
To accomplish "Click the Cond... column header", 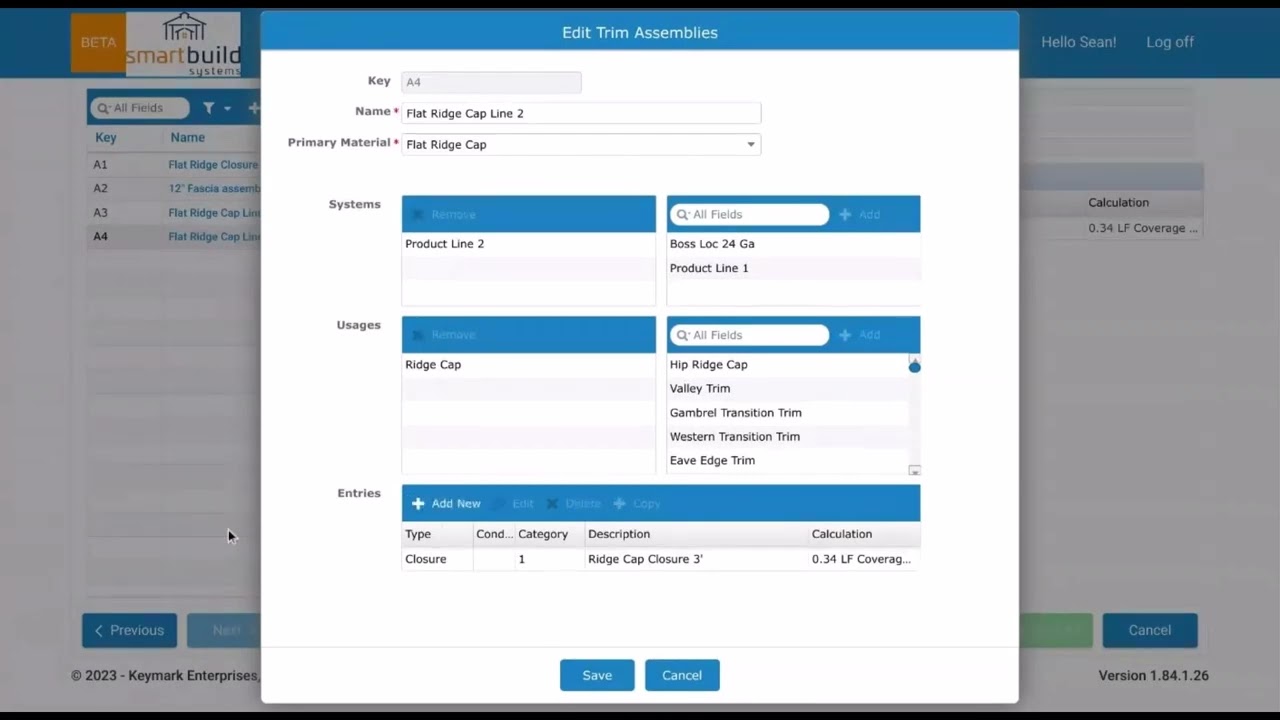I will tap(494, 534).
